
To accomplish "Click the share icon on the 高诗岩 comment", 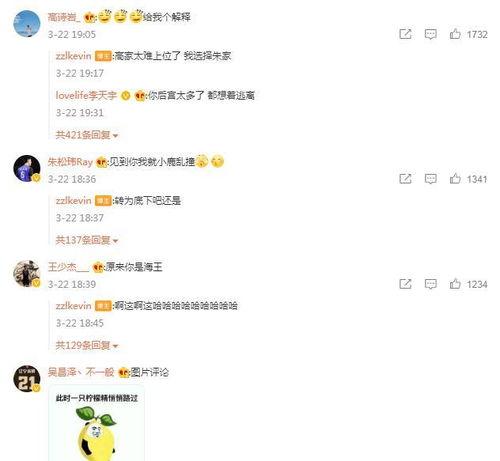I will (405, 34).
